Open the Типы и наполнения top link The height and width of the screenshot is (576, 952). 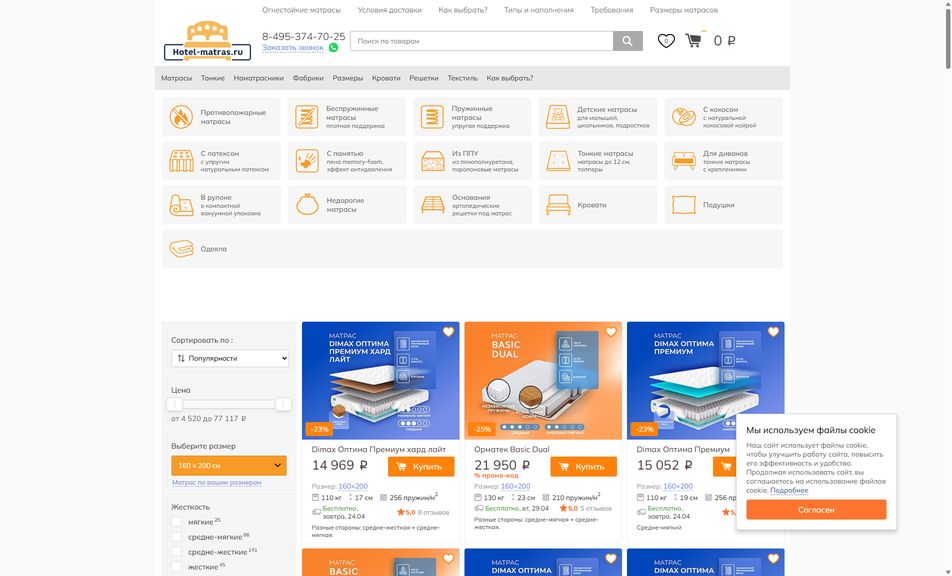pyautogui.click(x=539, y=10)
